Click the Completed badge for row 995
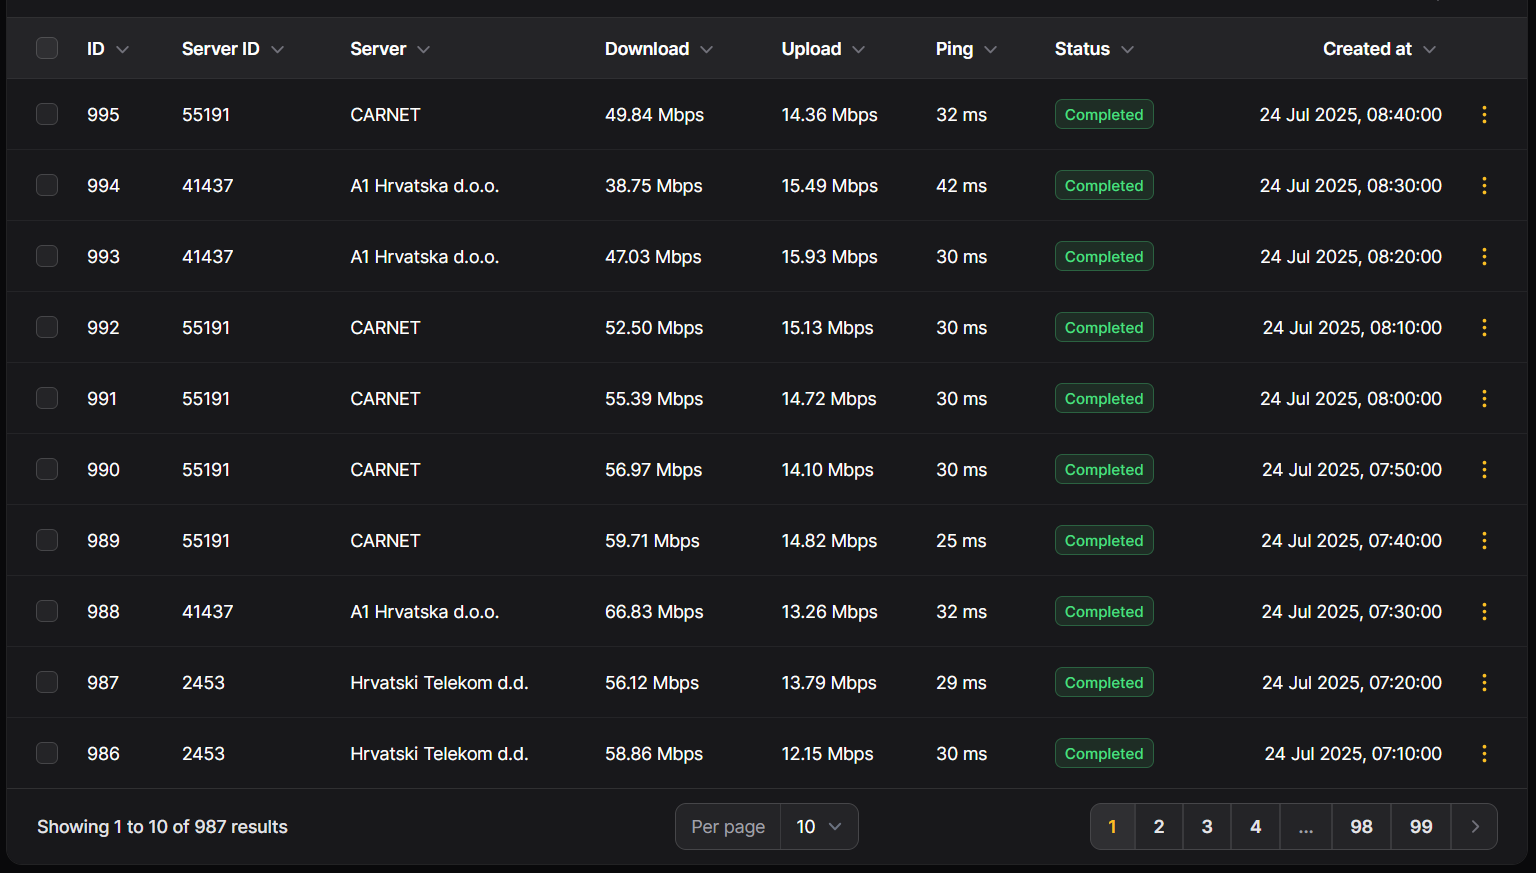This screenshot has height=873, width=1536. [x=1104, y=115]
